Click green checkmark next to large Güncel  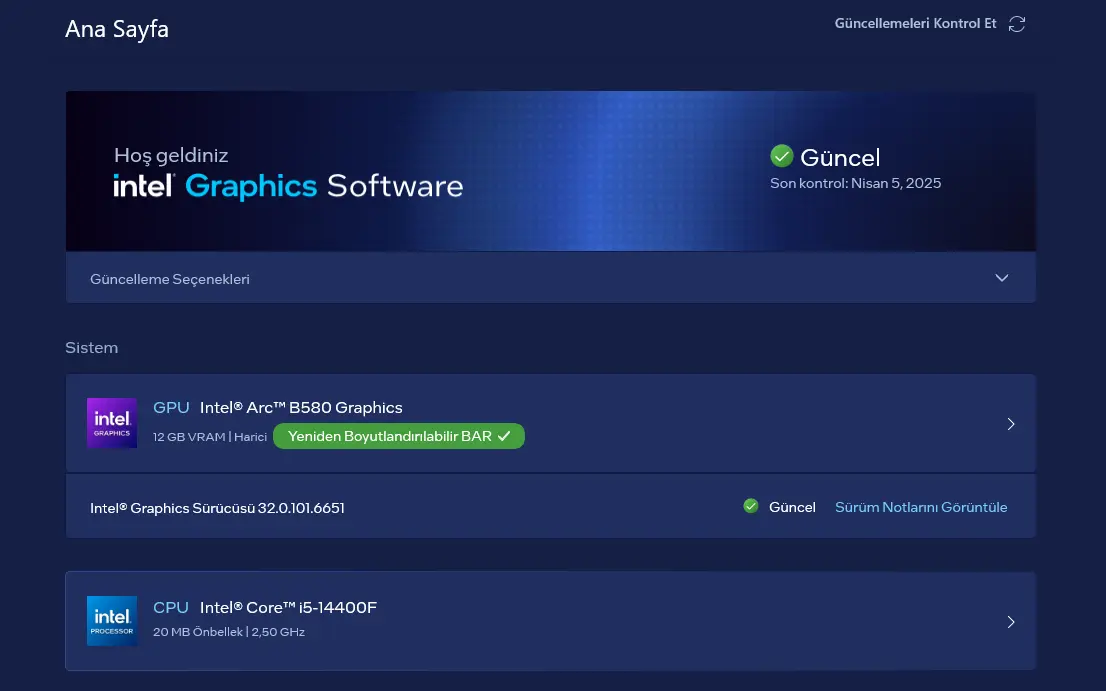(x=782, y=156)
